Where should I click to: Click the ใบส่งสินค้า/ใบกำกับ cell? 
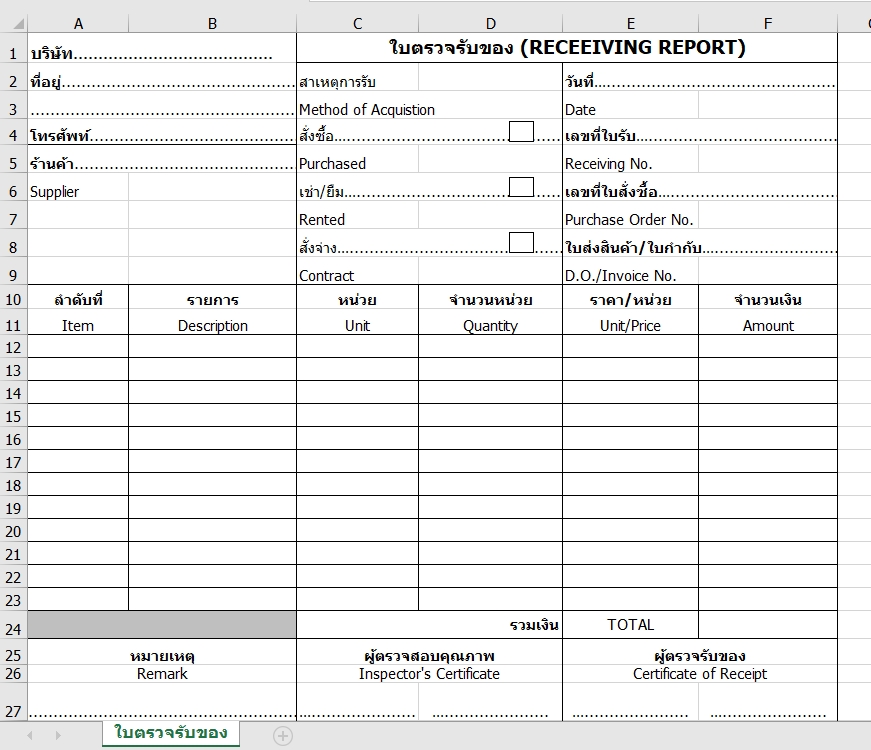click(x=700, y=243)
